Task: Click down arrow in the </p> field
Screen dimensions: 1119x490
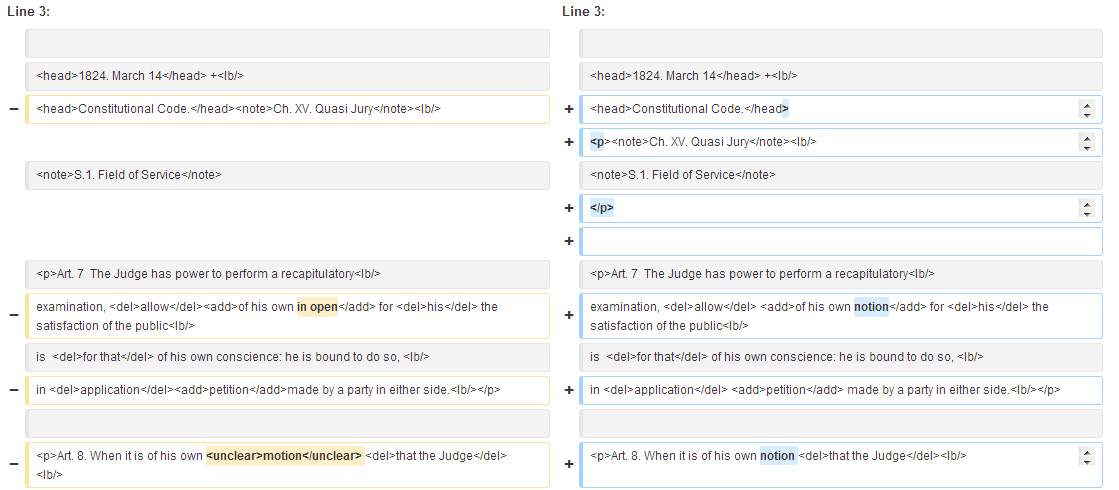Action: pyautogui.click(x=1087, y=213)
